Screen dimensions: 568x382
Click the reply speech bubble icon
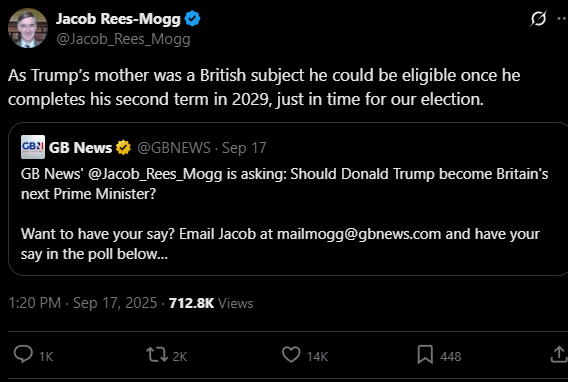coord(23,354)
